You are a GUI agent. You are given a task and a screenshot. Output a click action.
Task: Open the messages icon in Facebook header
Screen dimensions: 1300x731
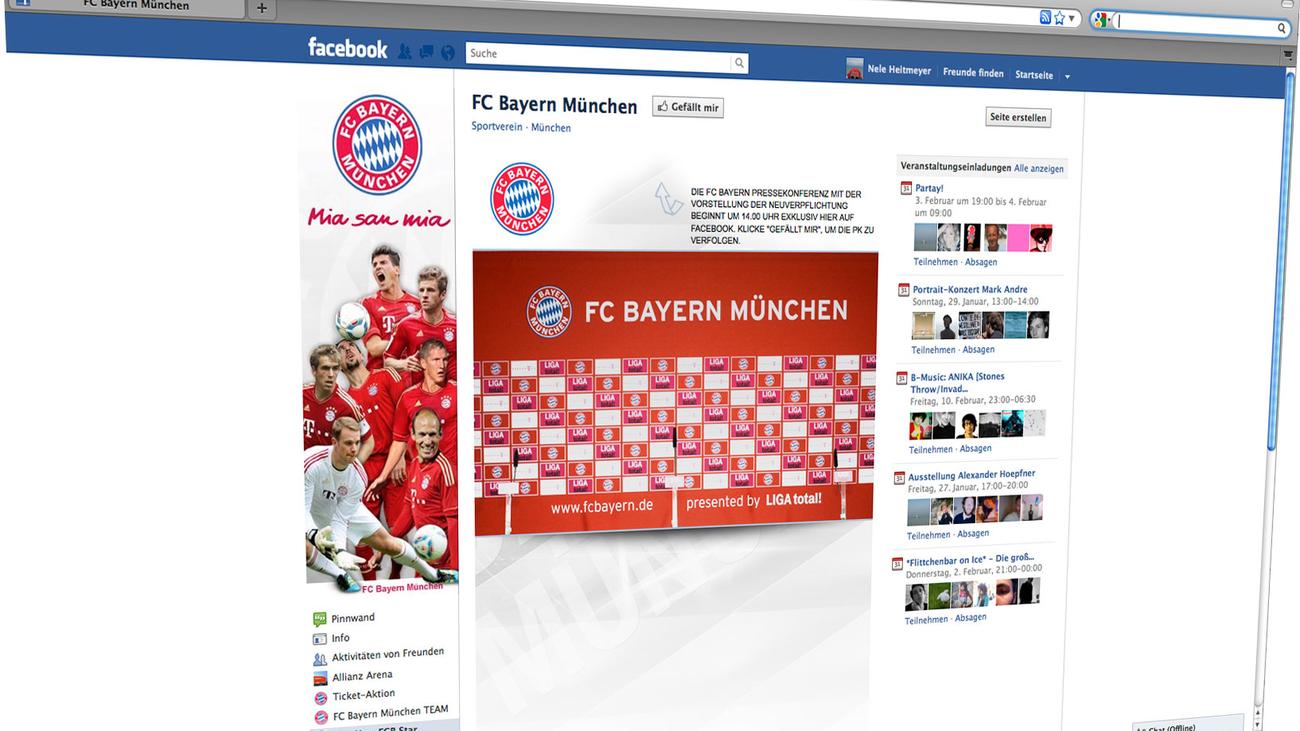point(426,52)
